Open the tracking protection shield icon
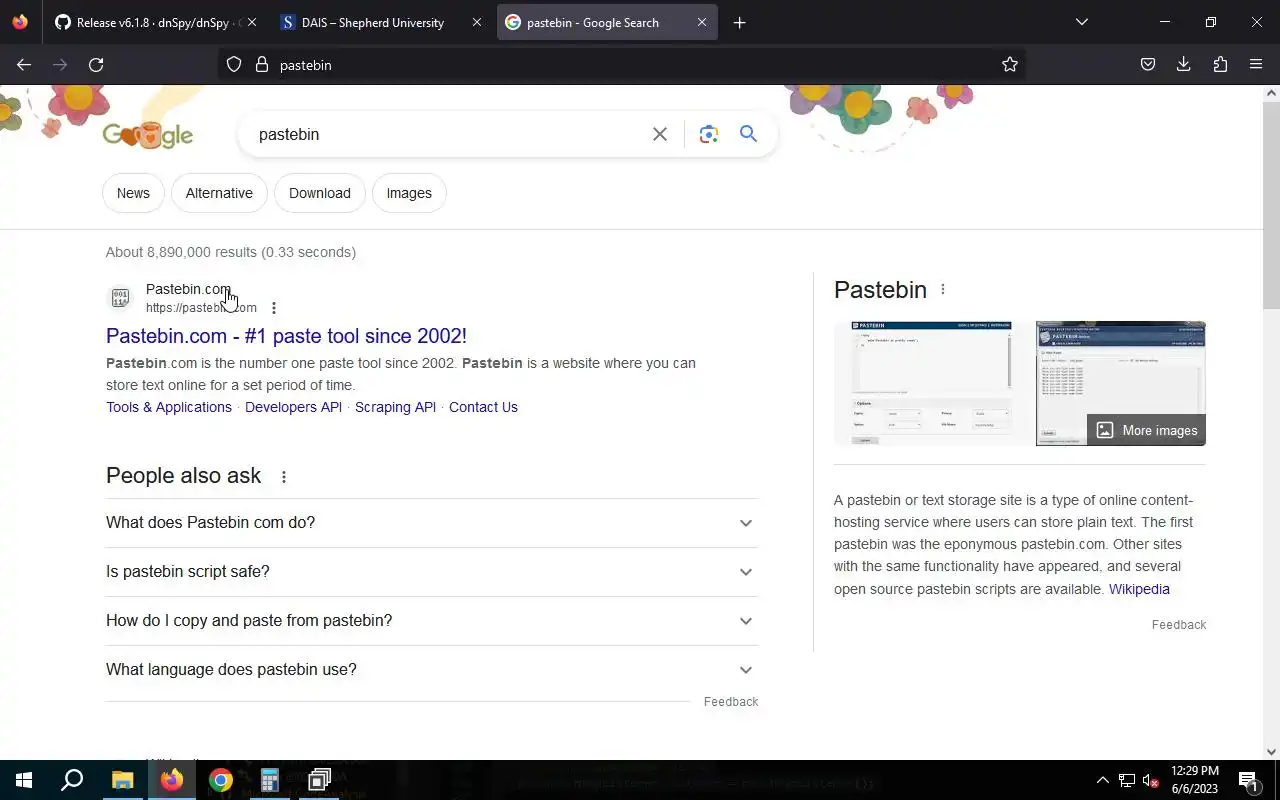Screen dimensions: 1280x800 (x=234, y=64)
